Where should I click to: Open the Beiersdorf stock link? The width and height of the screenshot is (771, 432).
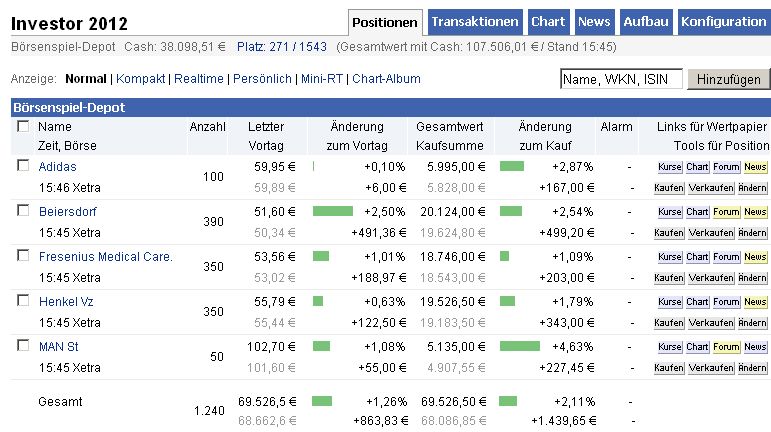click(67, 212)
